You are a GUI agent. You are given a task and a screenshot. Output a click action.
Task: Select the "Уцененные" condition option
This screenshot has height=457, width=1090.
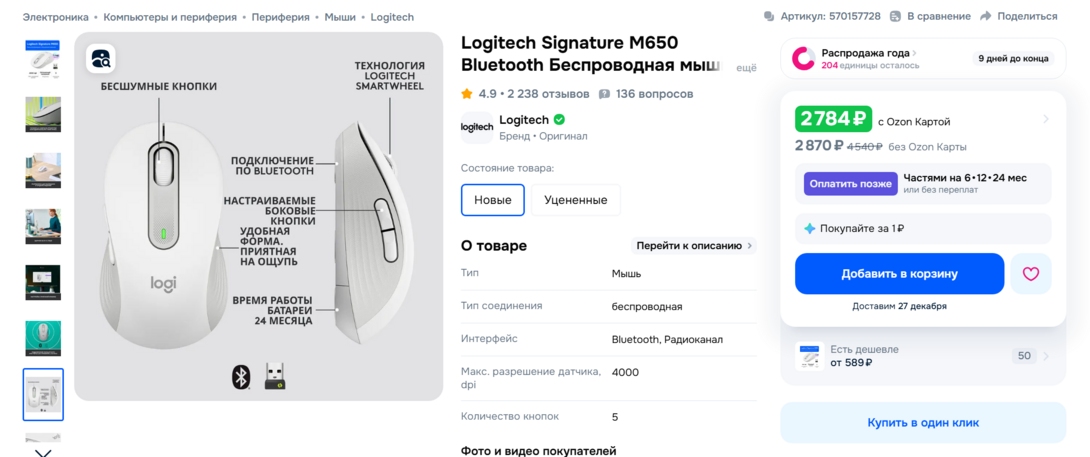[575, 199]
